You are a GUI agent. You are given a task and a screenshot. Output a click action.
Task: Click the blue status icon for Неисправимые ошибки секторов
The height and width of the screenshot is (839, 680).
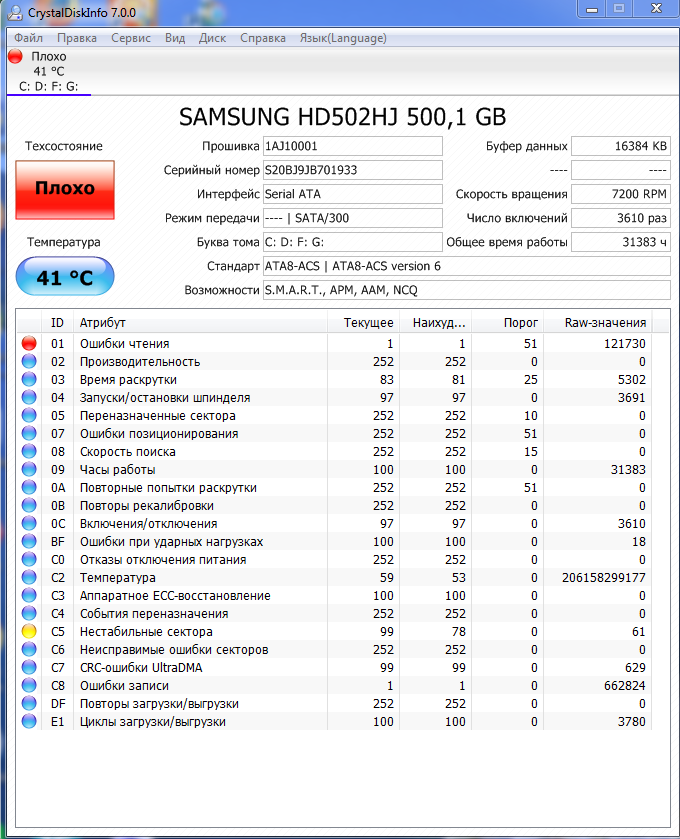[x=29, y=650]
